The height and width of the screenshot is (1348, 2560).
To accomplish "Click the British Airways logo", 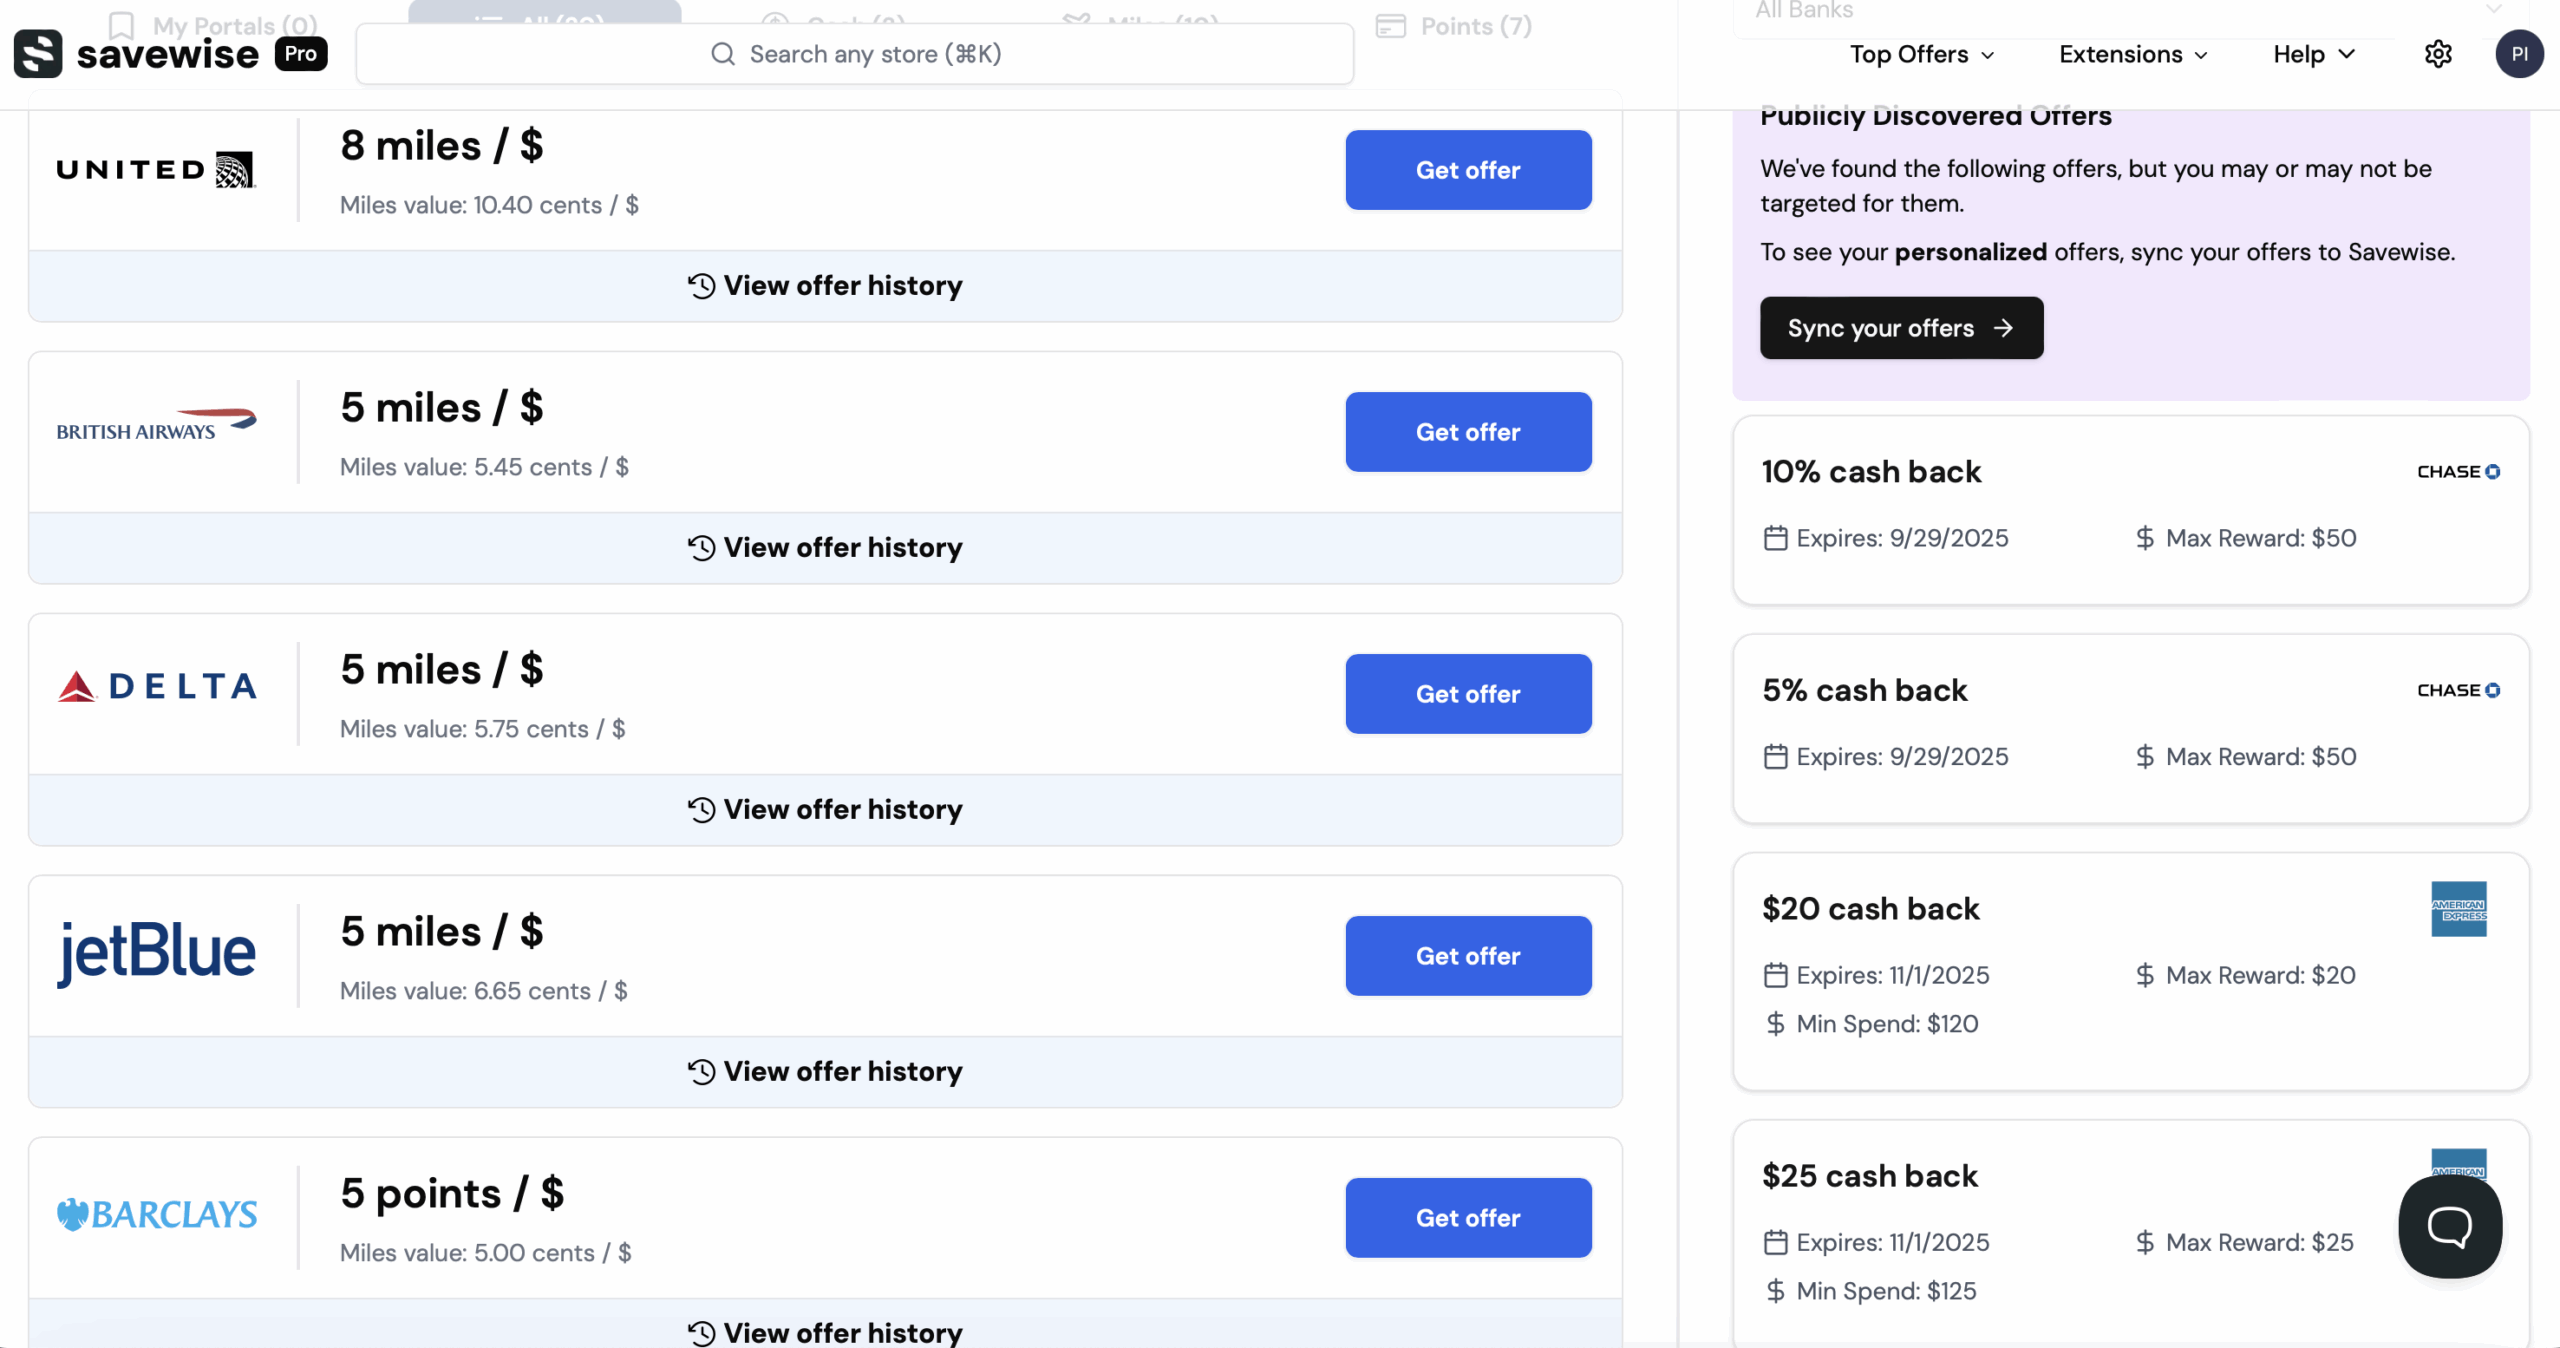I will [x=156, y=426].
